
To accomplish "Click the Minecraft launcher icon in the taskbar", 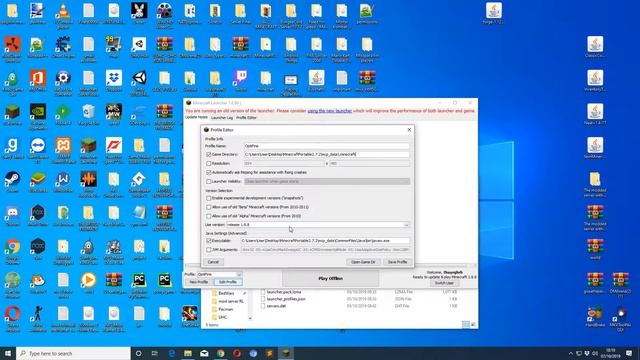I will click(x=286, y=353).
